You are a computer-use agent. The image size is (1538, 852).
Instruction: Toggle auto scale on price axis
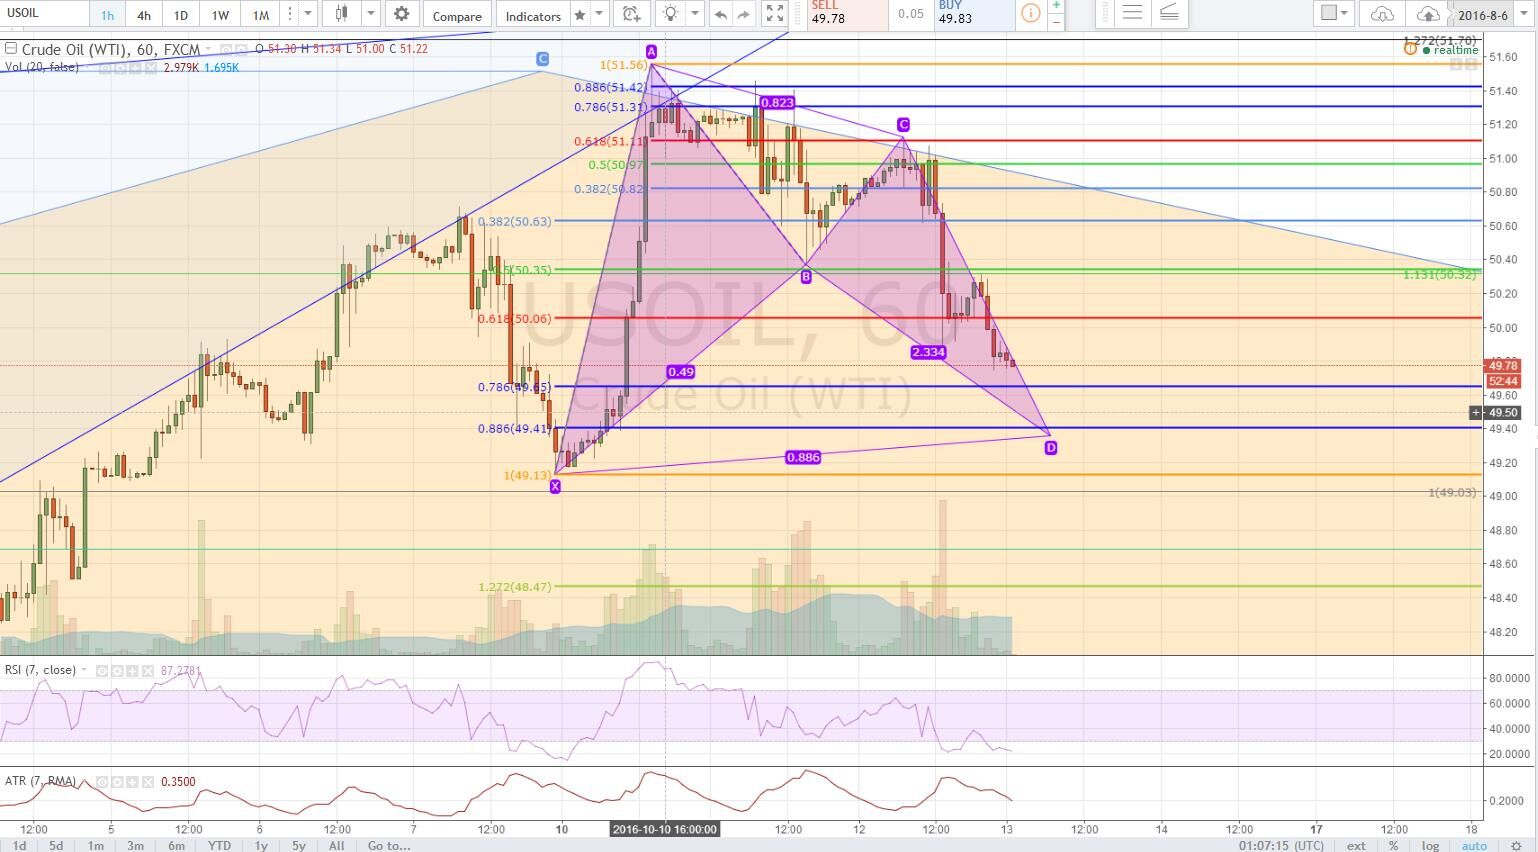click(x=1474, y=846)
